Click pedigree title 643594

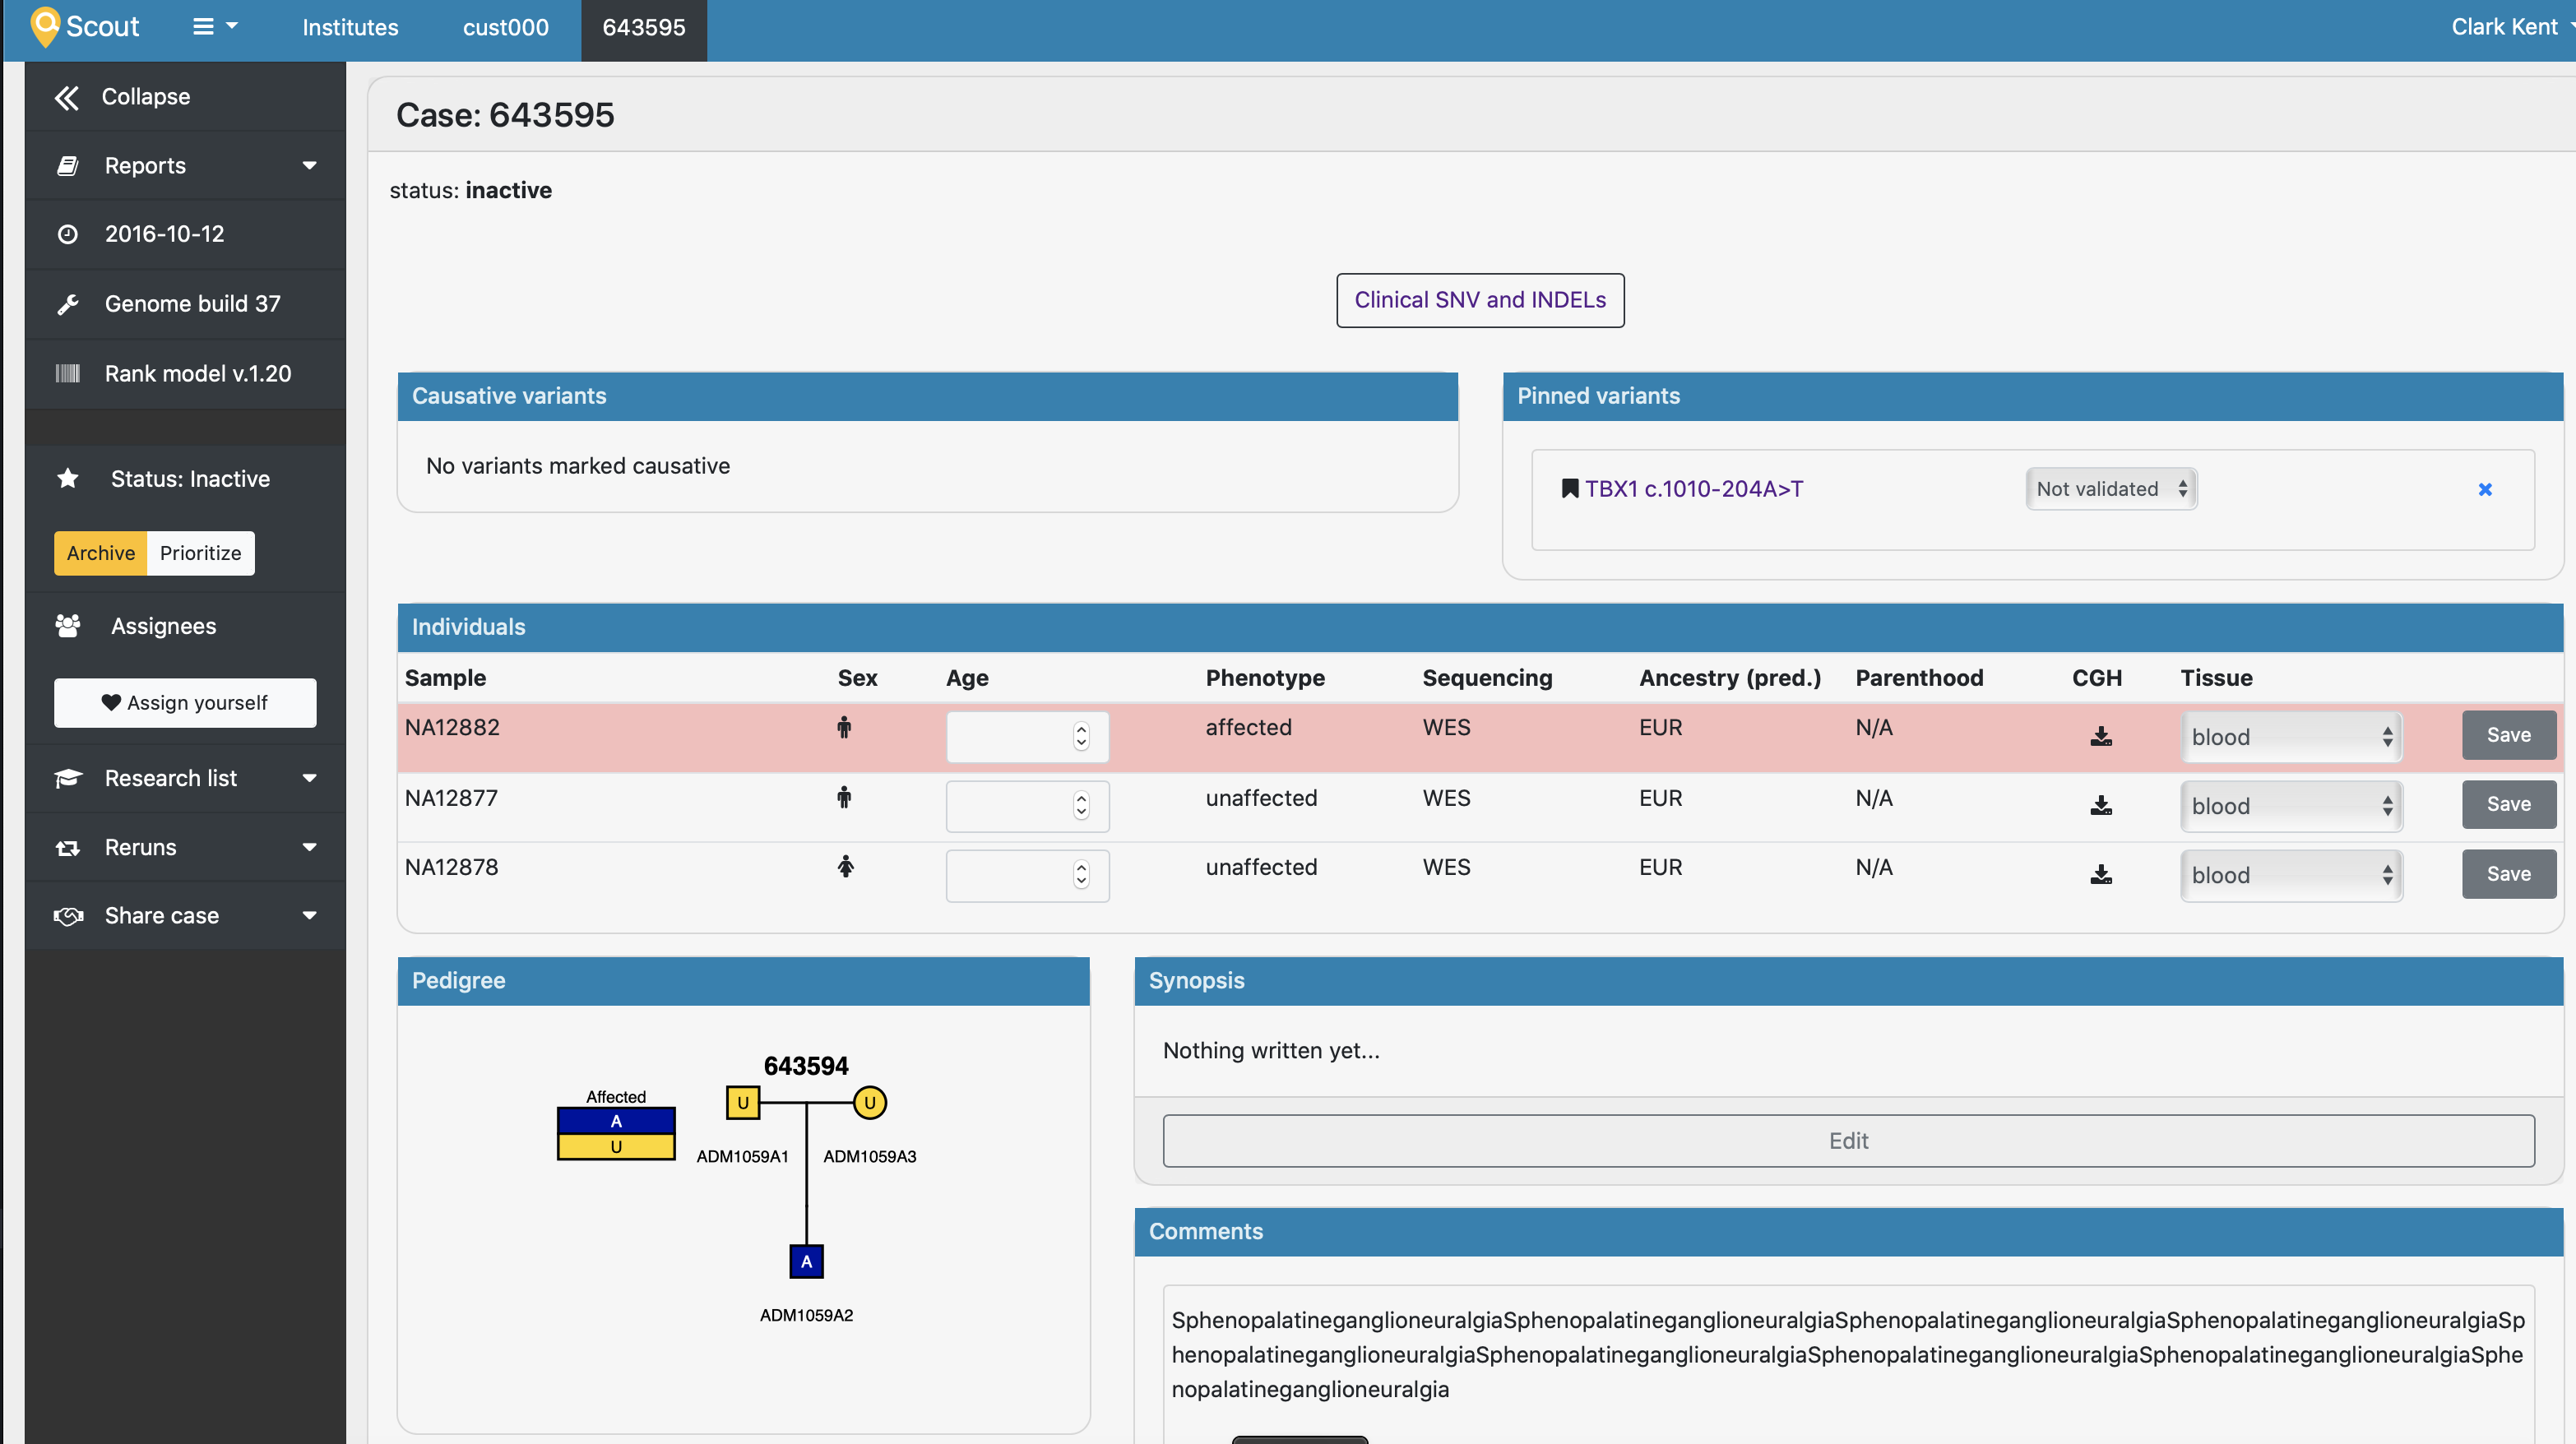[806, 1066]
